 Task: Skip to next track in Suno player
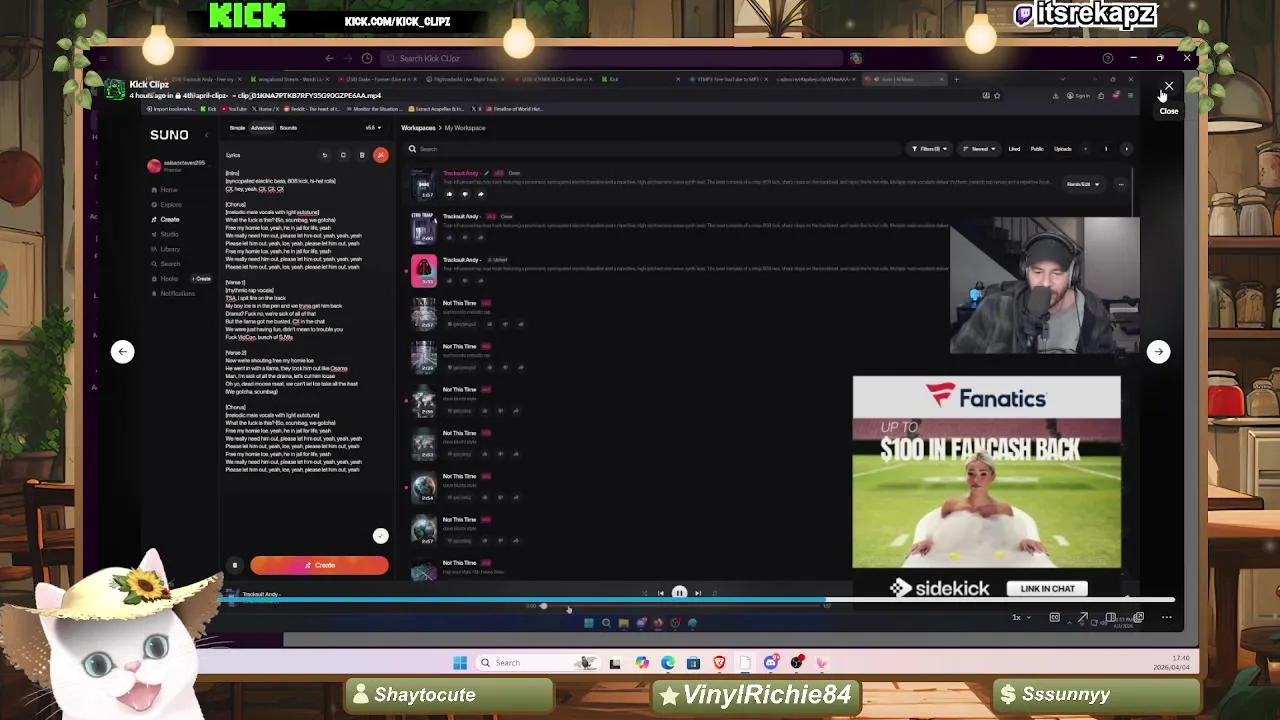(698, 593)
